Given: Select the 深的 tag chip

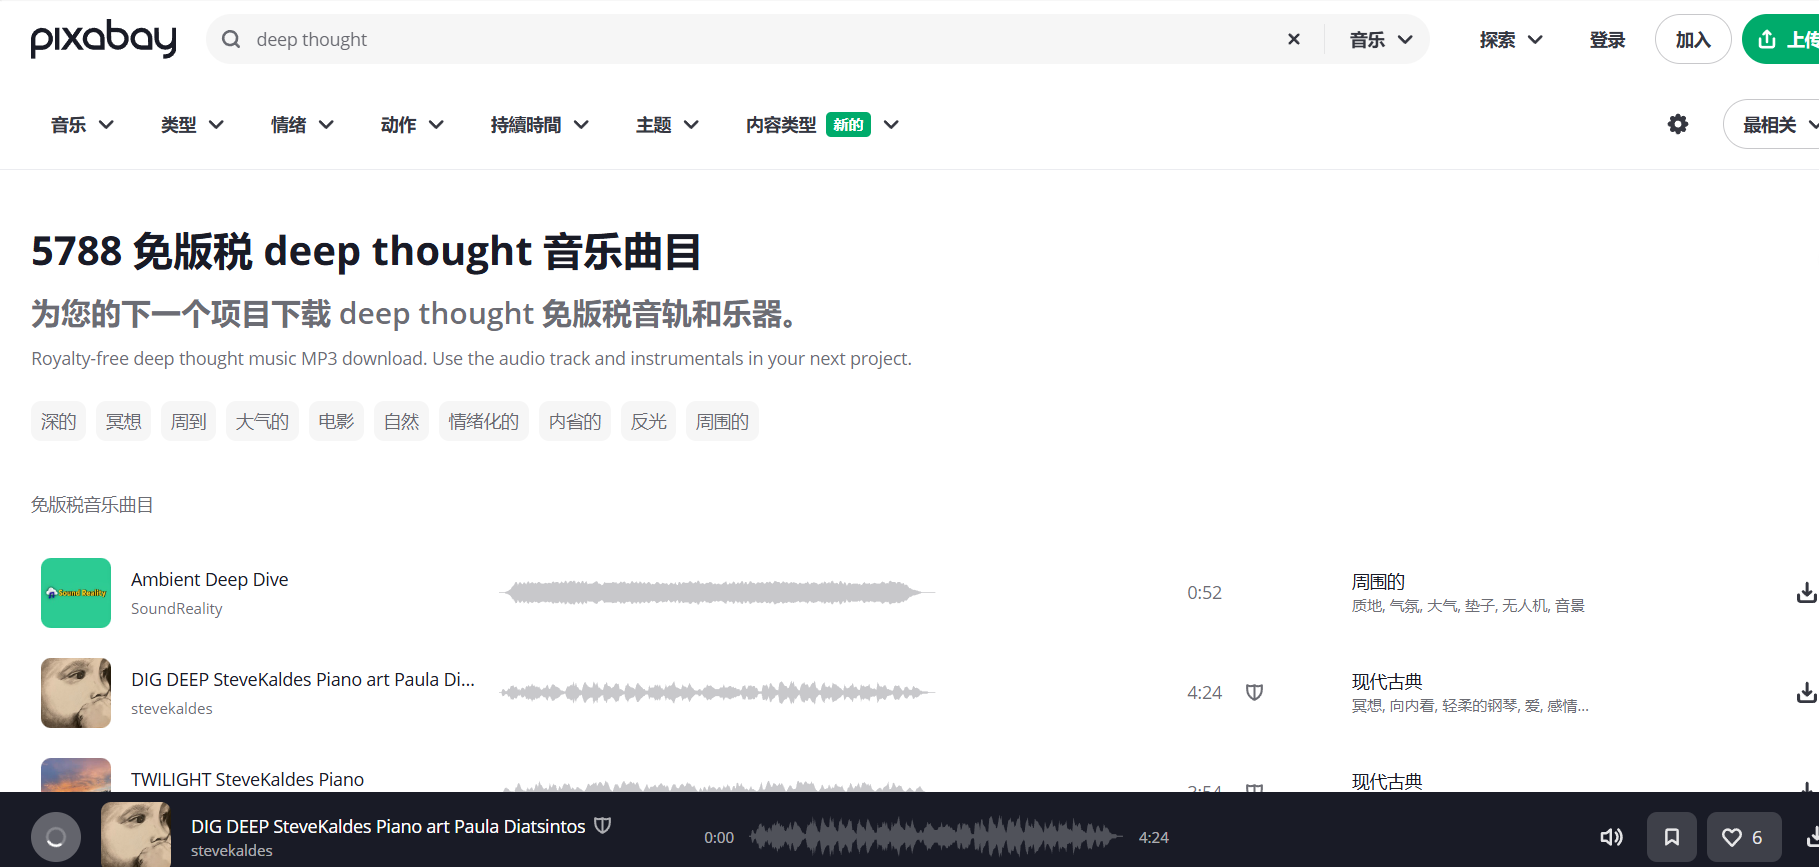Looking at the screenshot, I should [59, 421].
